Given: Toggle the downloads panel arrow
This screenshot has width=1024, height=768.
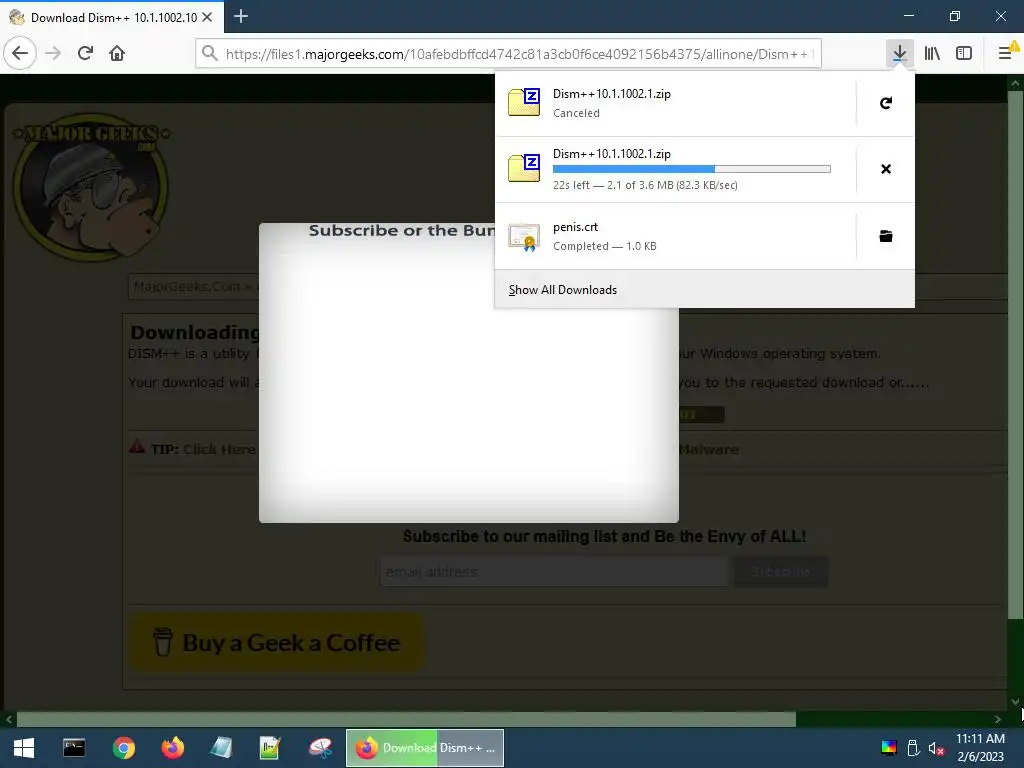Looking at the screenshot, I should (x=899, y=53).
